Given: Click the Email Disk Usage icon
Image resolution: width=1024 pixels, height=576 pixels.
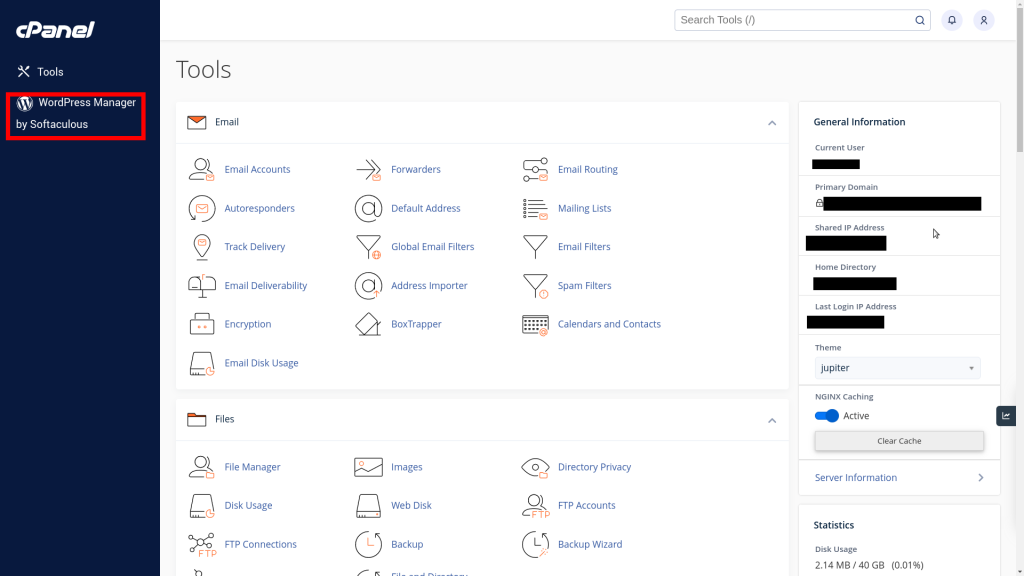Looking at the screenshot, I should coord(201,363).
